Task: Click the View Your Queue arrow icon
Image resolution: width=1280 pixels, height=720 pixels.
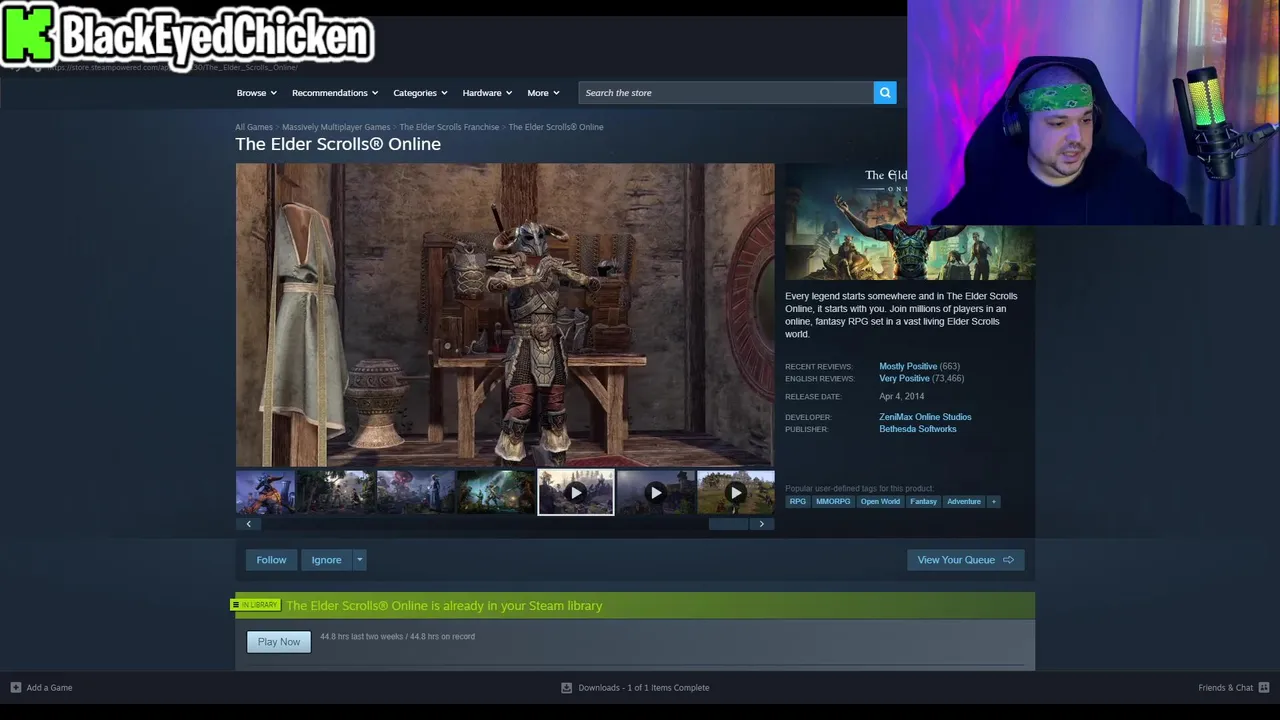Action: [1008, 560]
